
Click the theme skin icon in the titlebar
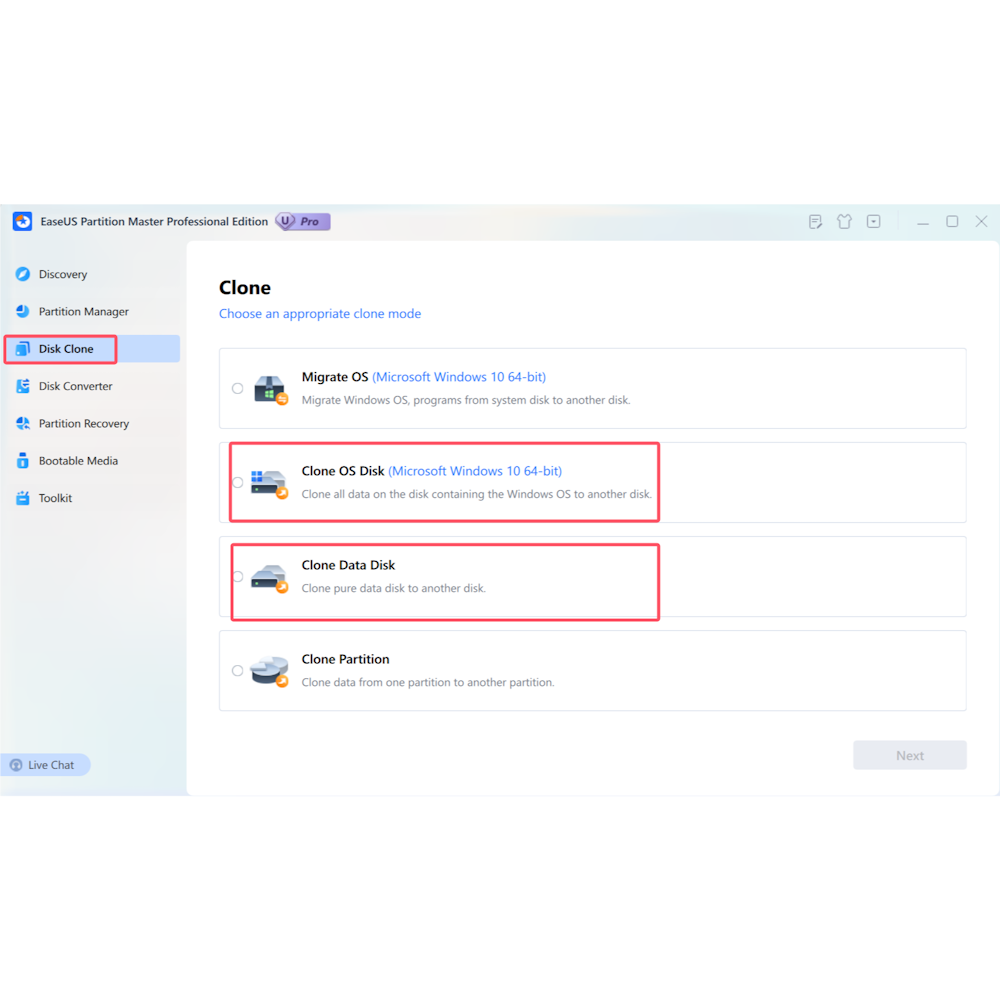tap(844, 221)
